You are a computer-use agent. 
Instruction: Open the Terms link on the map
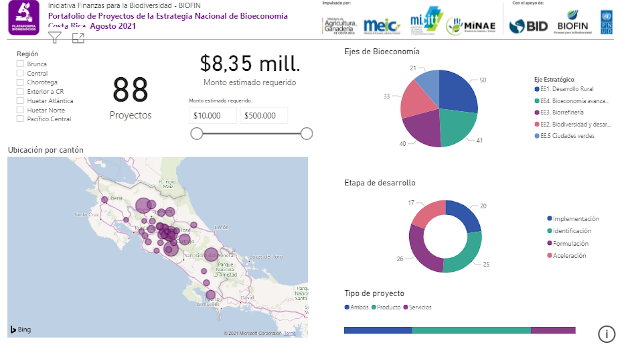click(289, 333)
